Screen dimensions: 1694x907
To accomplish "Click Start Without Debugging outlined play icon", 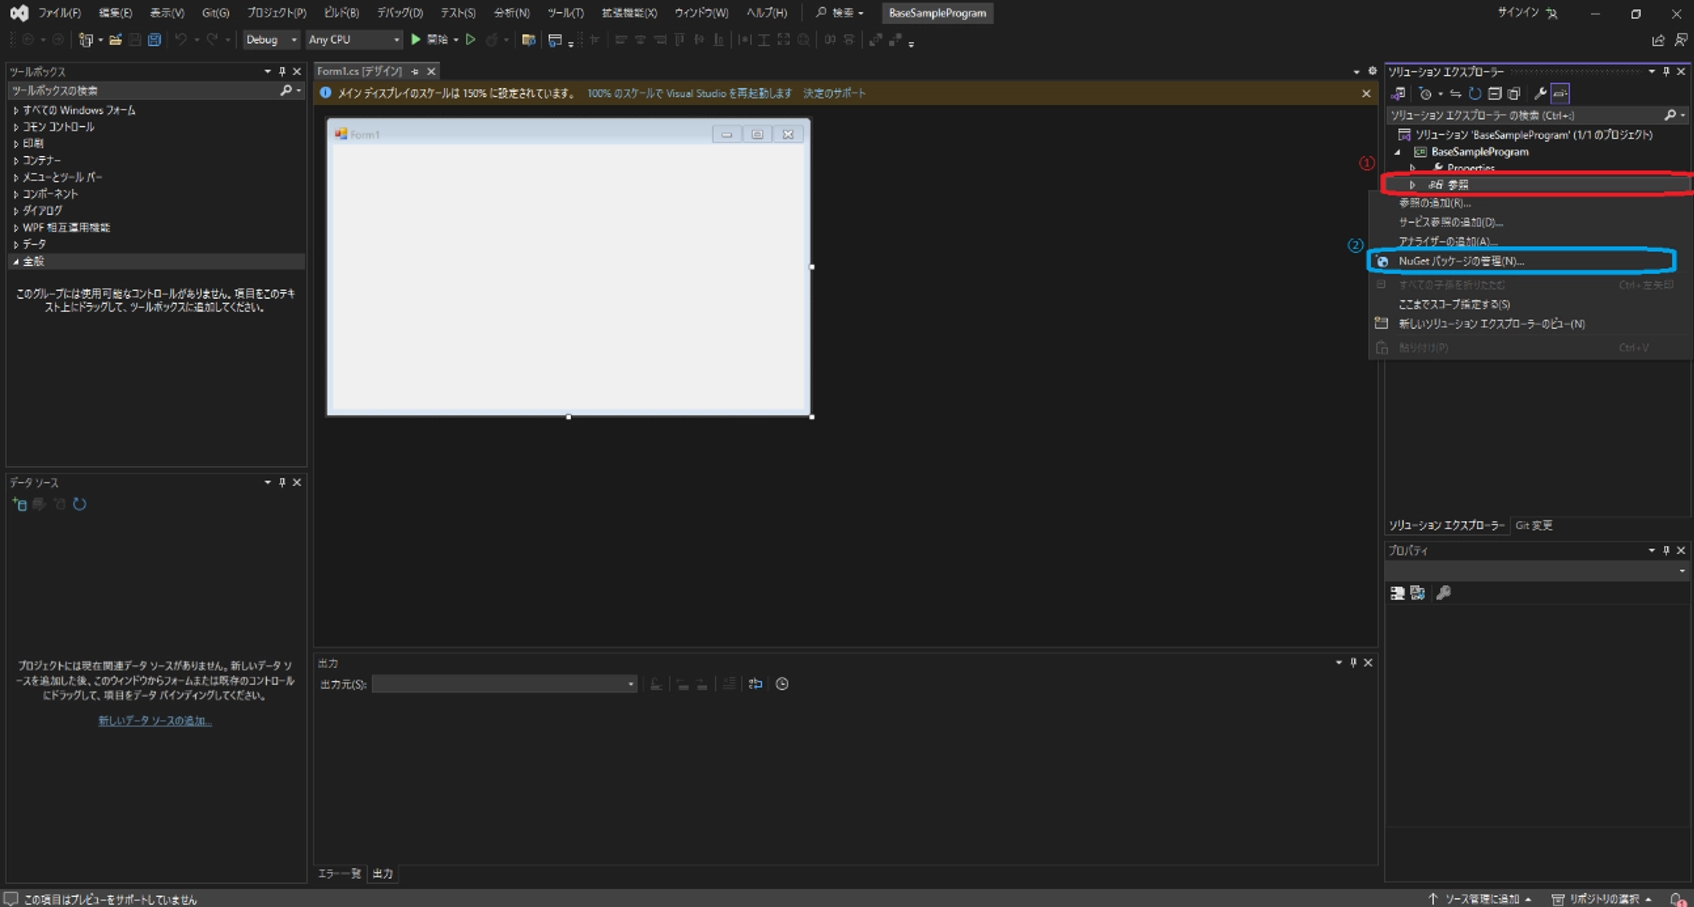I will click(x=470, y=40).
